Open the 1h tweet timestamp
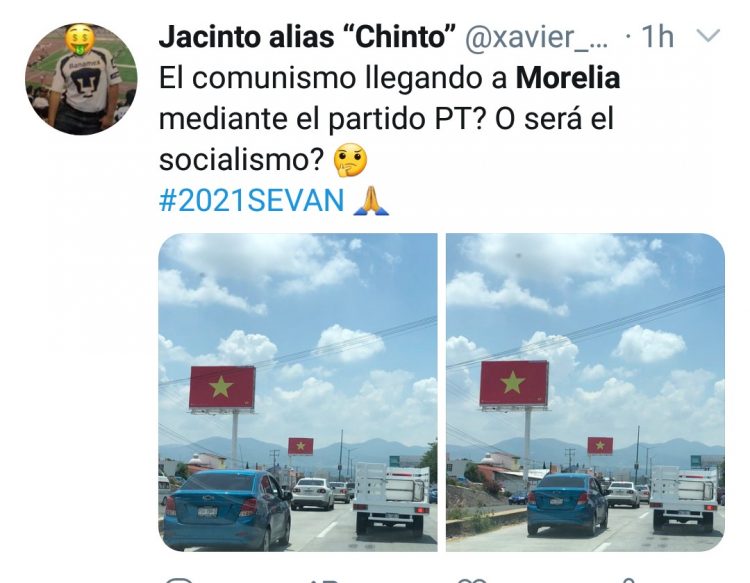This screenshot has height=583, width=750. 657,36
